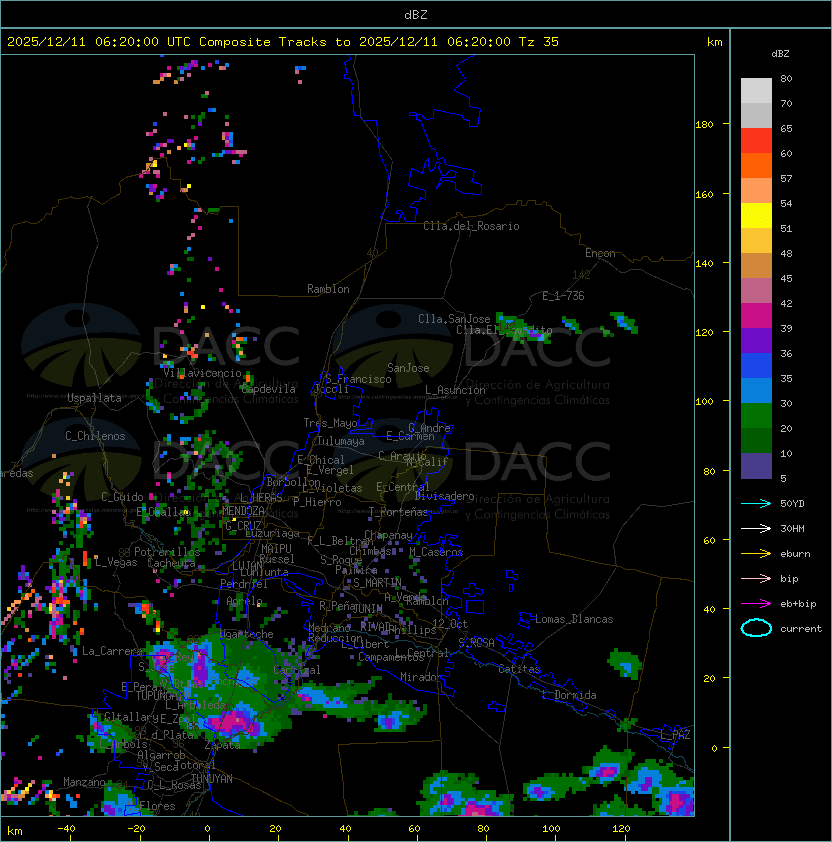832x842 pixels.
Task: Click the cyan 'current' ellipse symbol
Action: 756,628
